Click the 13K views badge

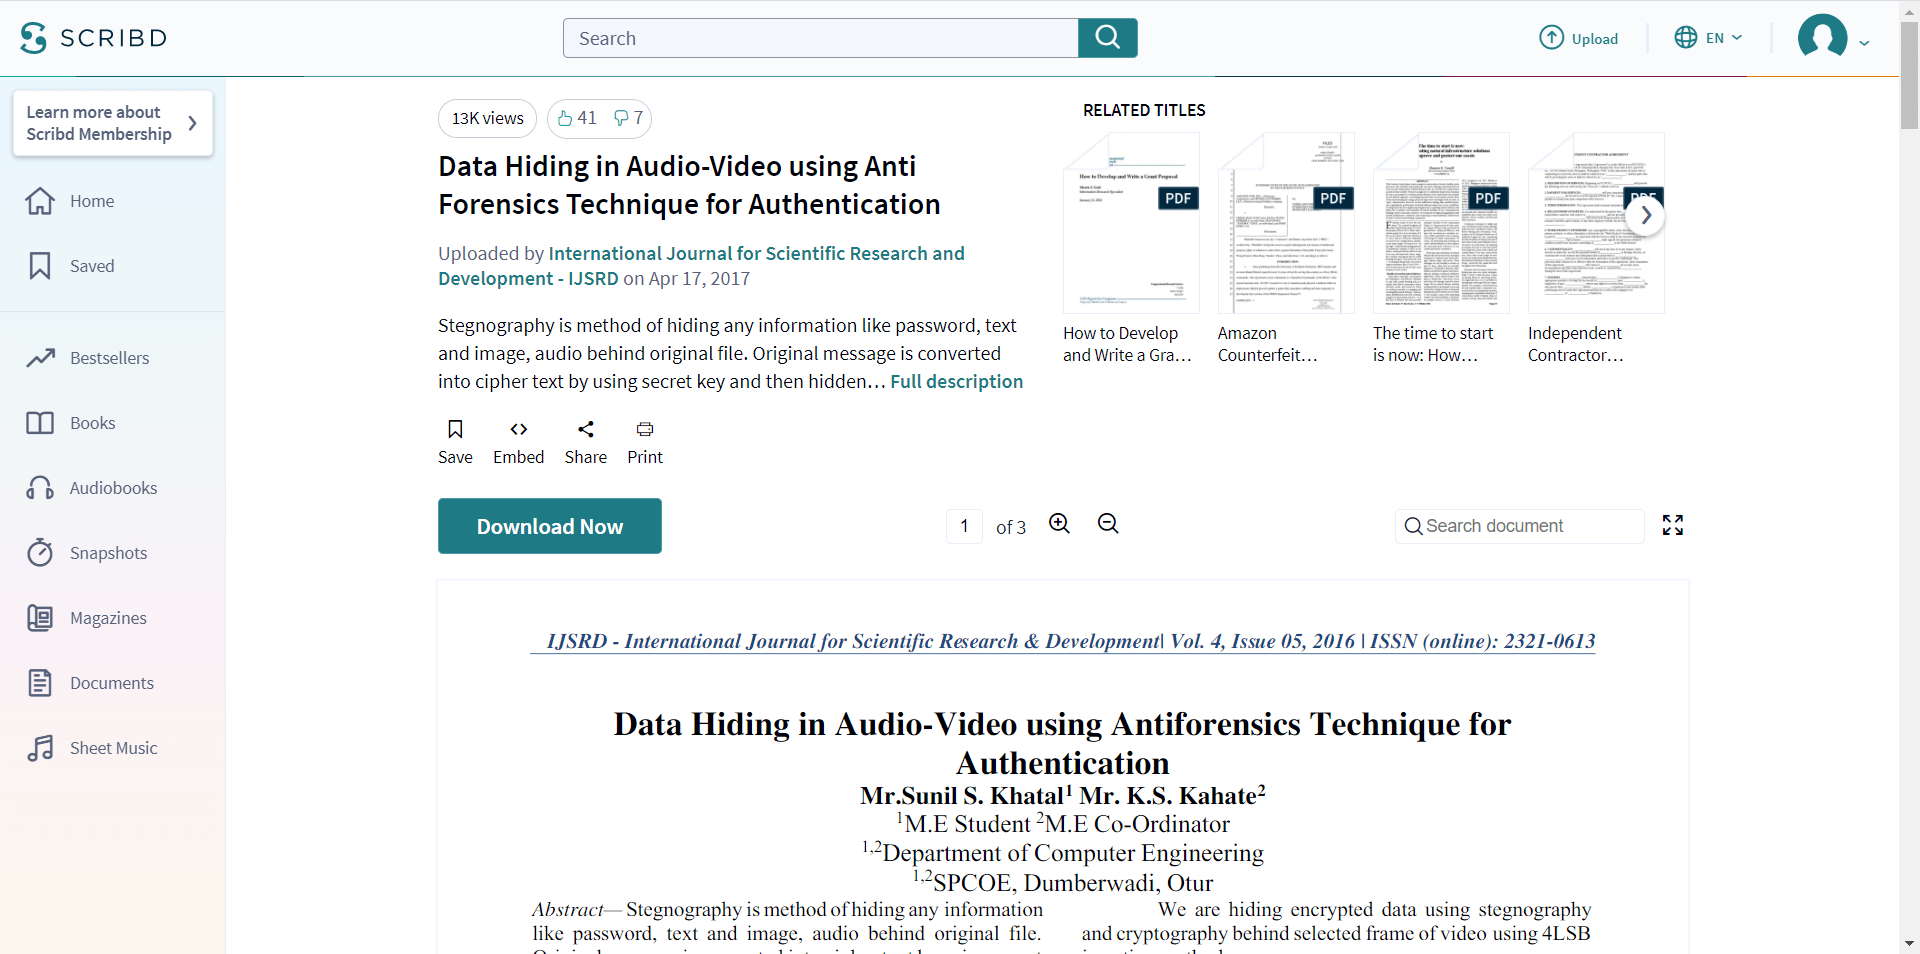[x=487, y=118]
